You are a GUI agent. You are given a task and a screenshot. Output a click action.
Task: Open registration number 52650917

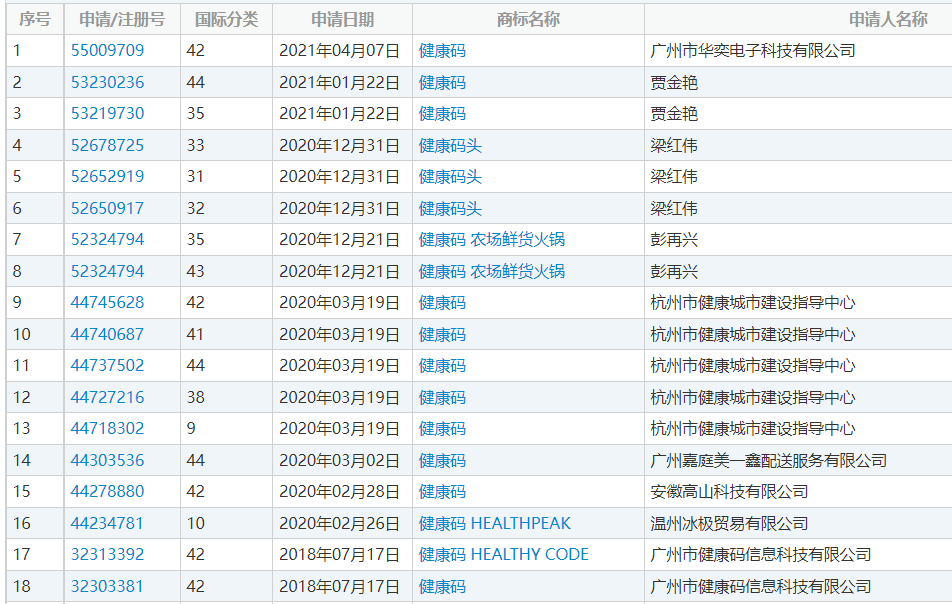click(107, 209)
